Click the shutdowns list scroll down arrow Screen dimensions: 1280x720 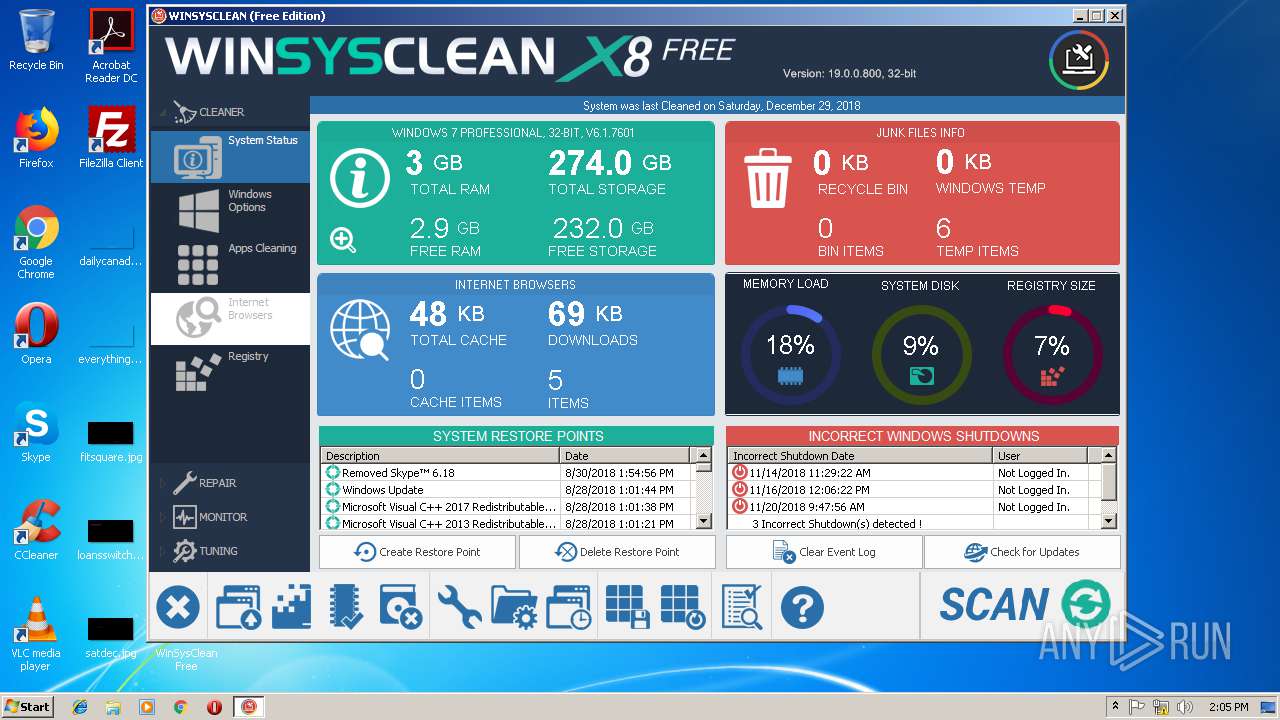[1108, 522]
